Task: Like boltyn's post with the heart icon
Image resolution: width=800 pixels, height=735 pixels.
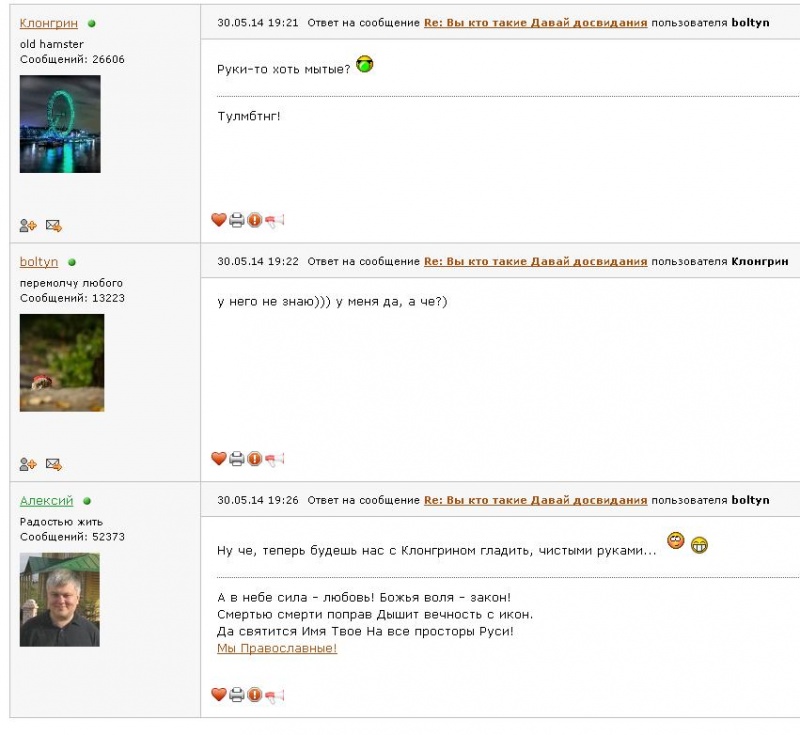Action: click(x=219, y=459)
